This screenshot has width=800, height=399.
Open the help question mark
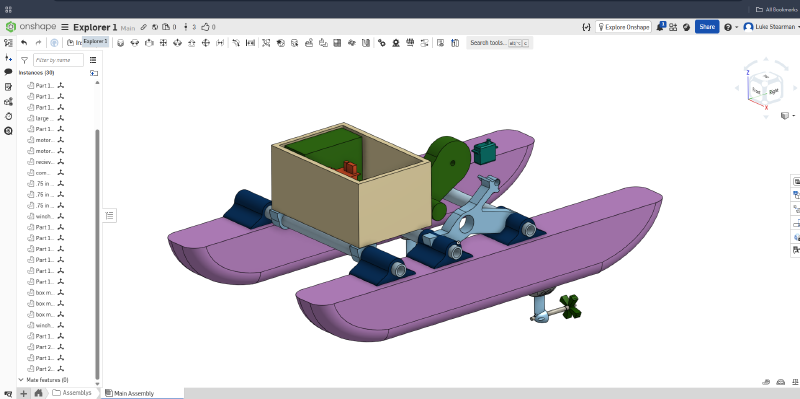tap(728, 27)
